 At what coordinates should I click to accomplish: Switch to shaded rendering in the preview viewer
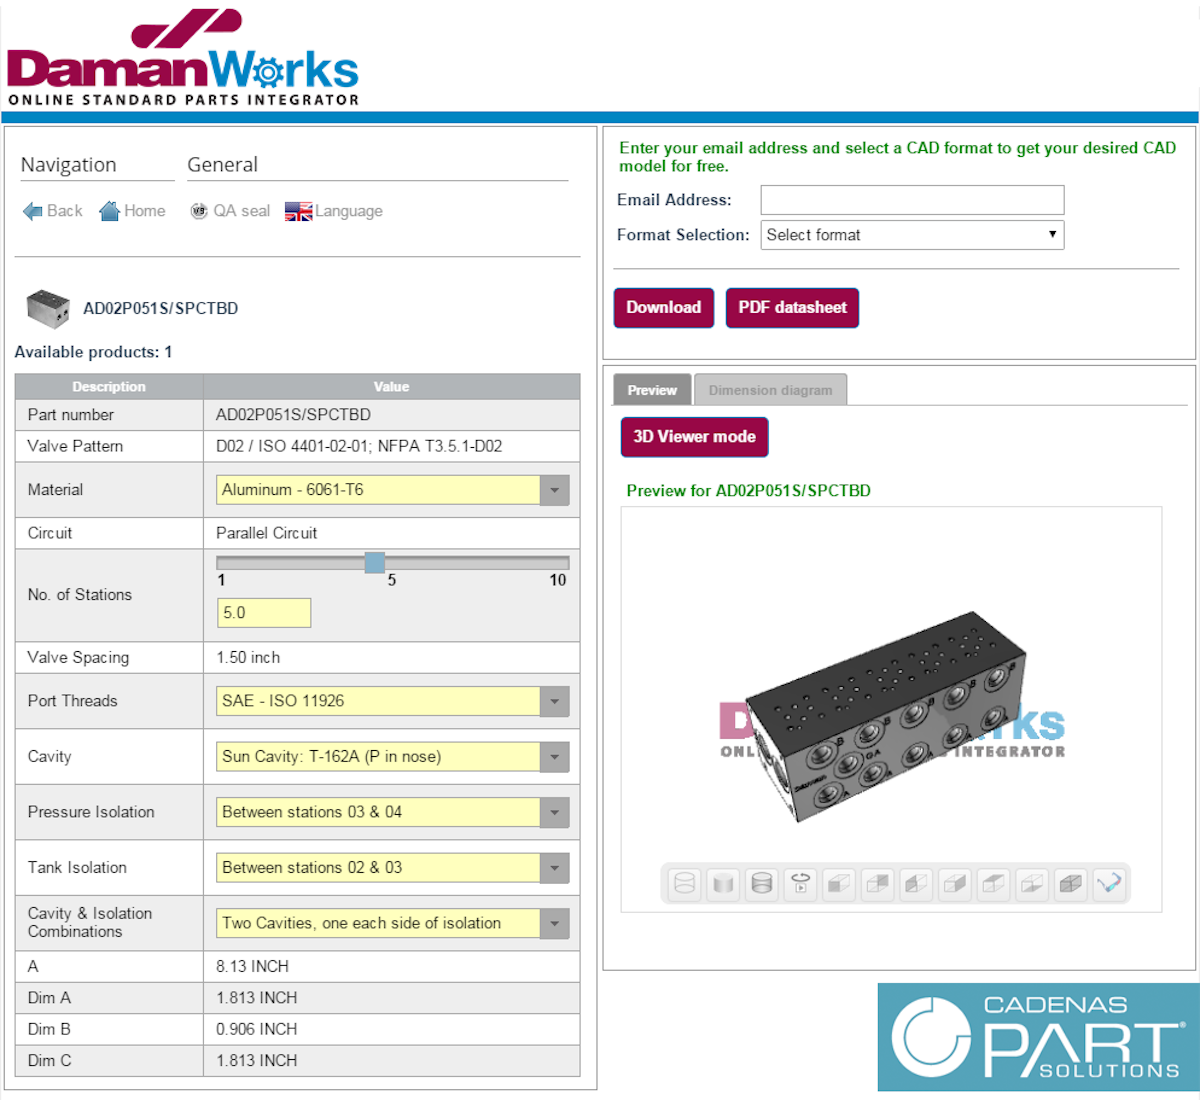[722, 883]
